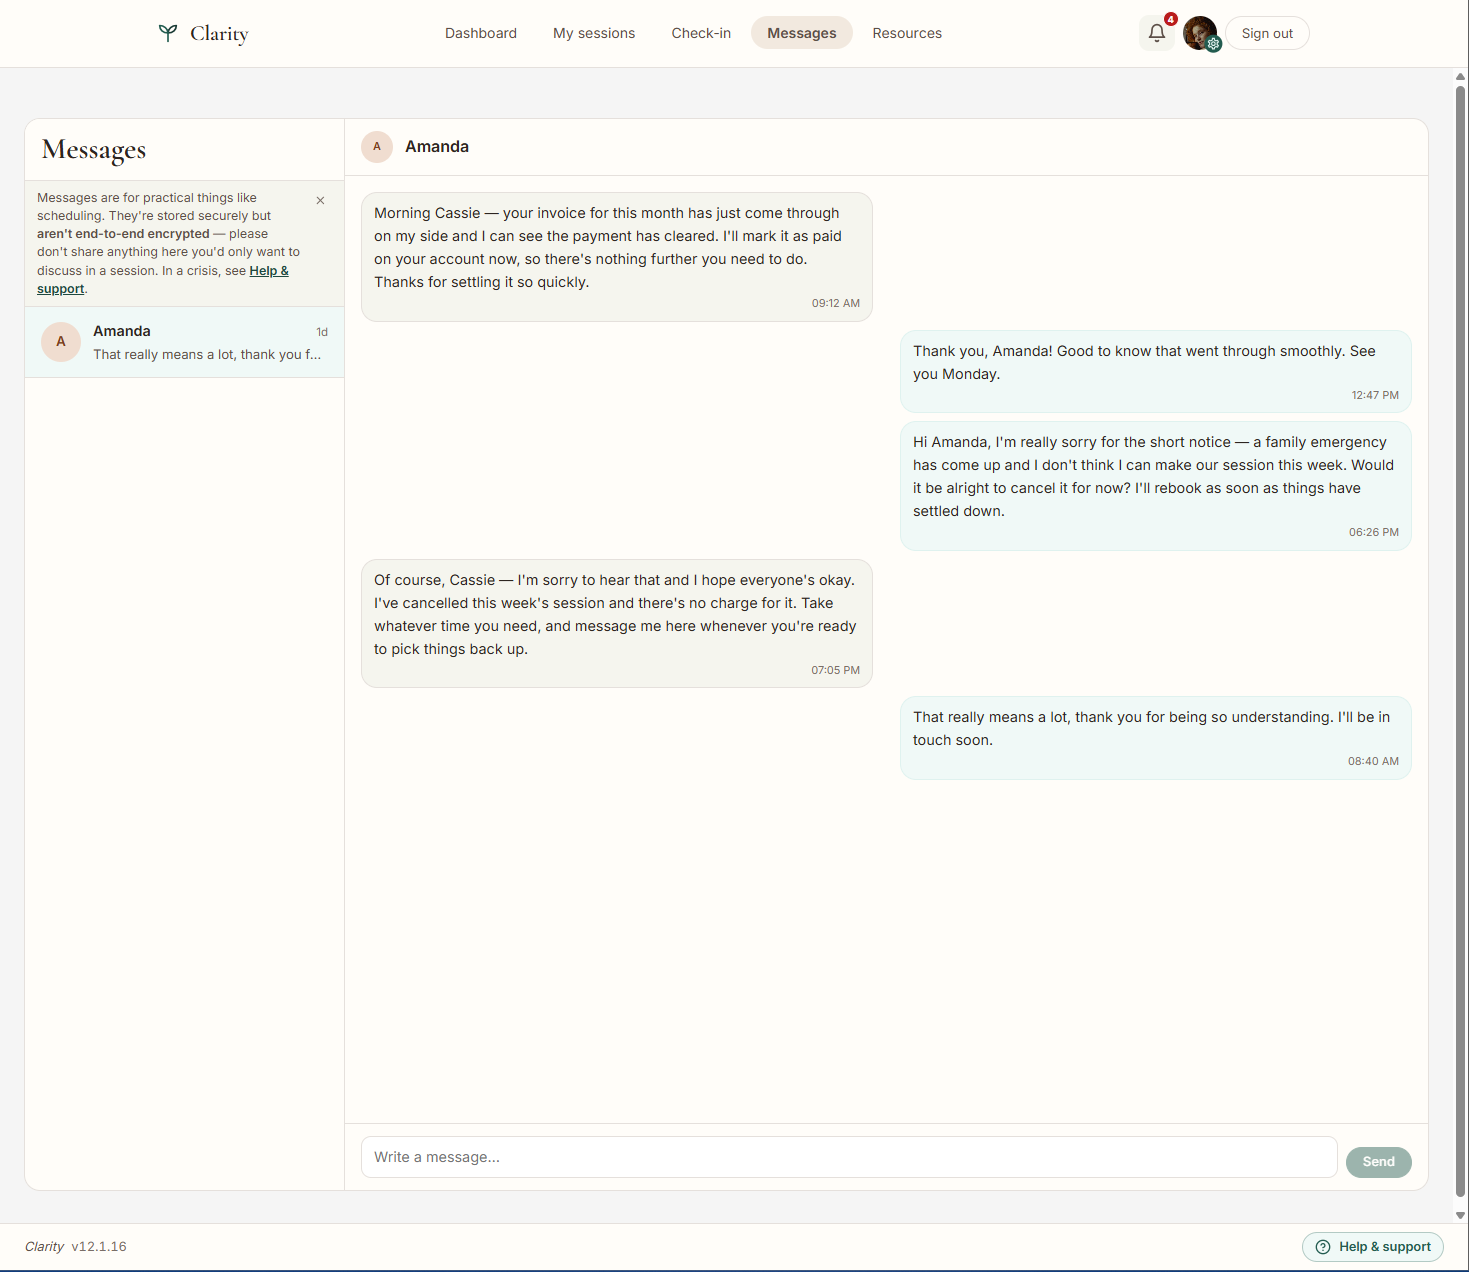Go to the Dashboard tab
The height and width of the screenshot is (1272, 1469).
(481, 33)
